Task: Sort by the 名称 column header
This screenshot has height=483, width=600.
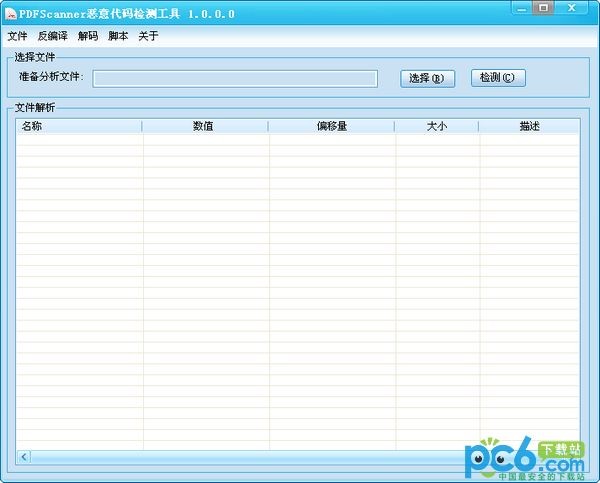Action: click(79, 126)
